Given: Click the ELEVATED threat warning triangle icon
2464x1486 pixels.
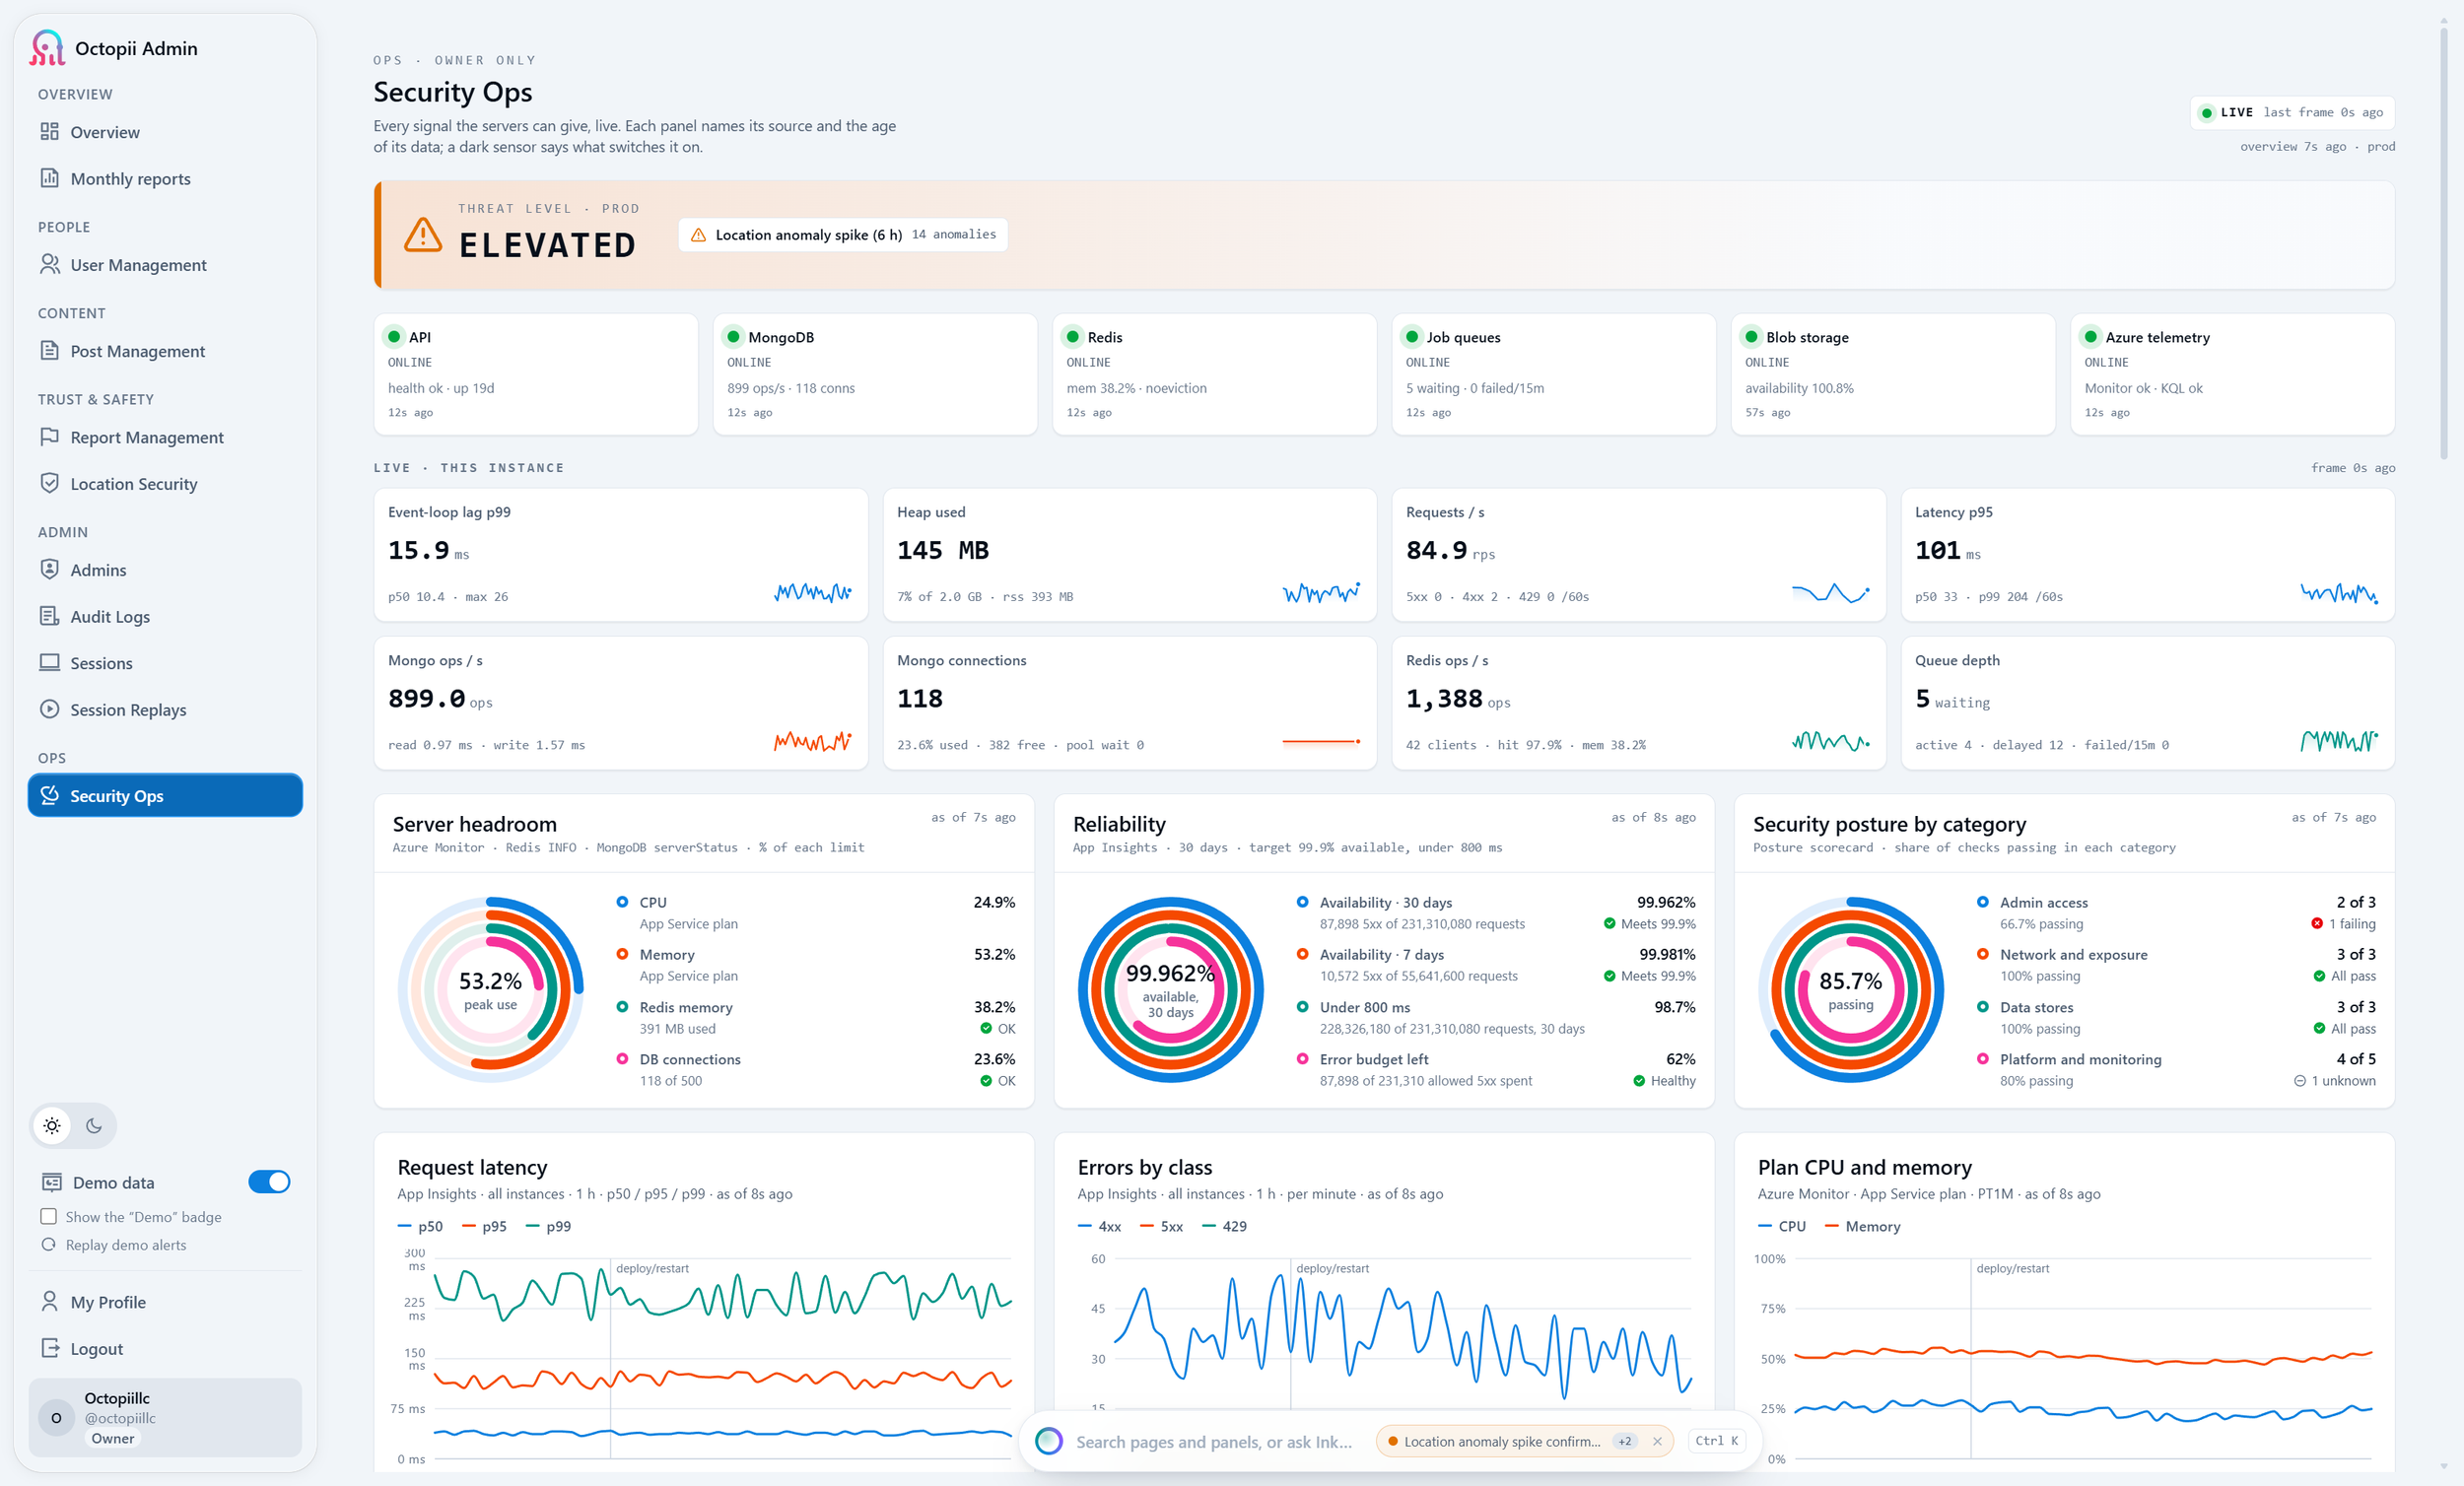Looking at the screenshot, I should click(x=423, y=235).
